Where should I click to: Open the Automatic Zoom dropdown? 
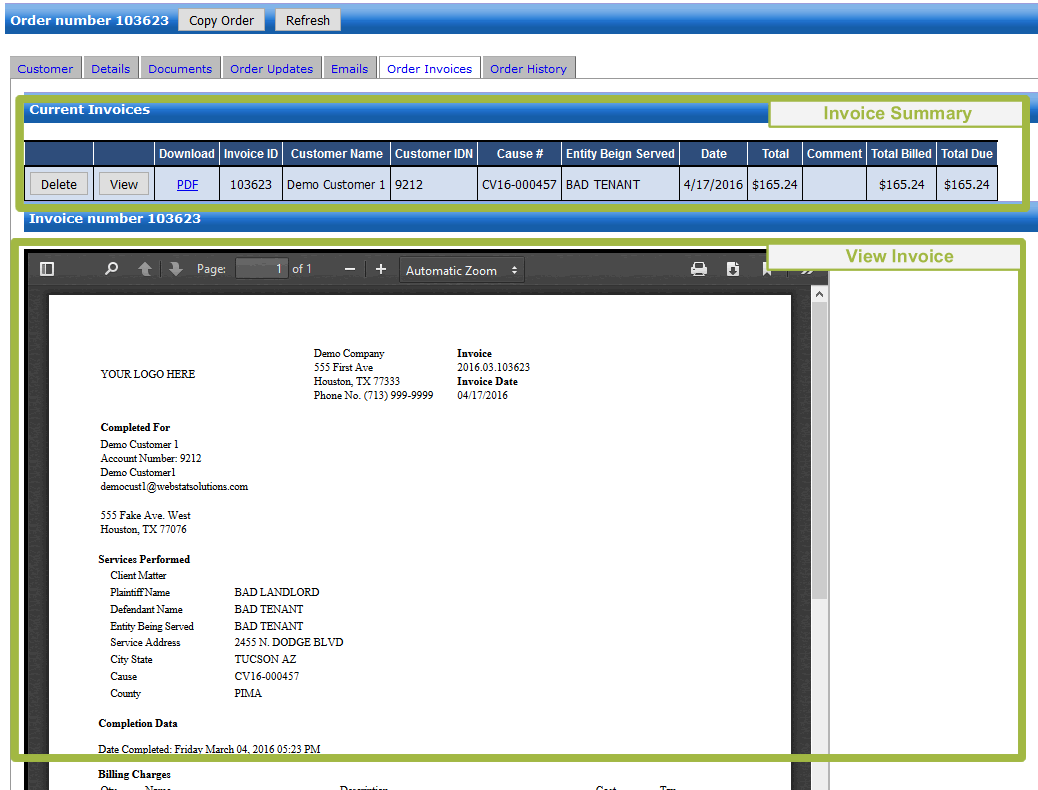(x=461, y=270)
